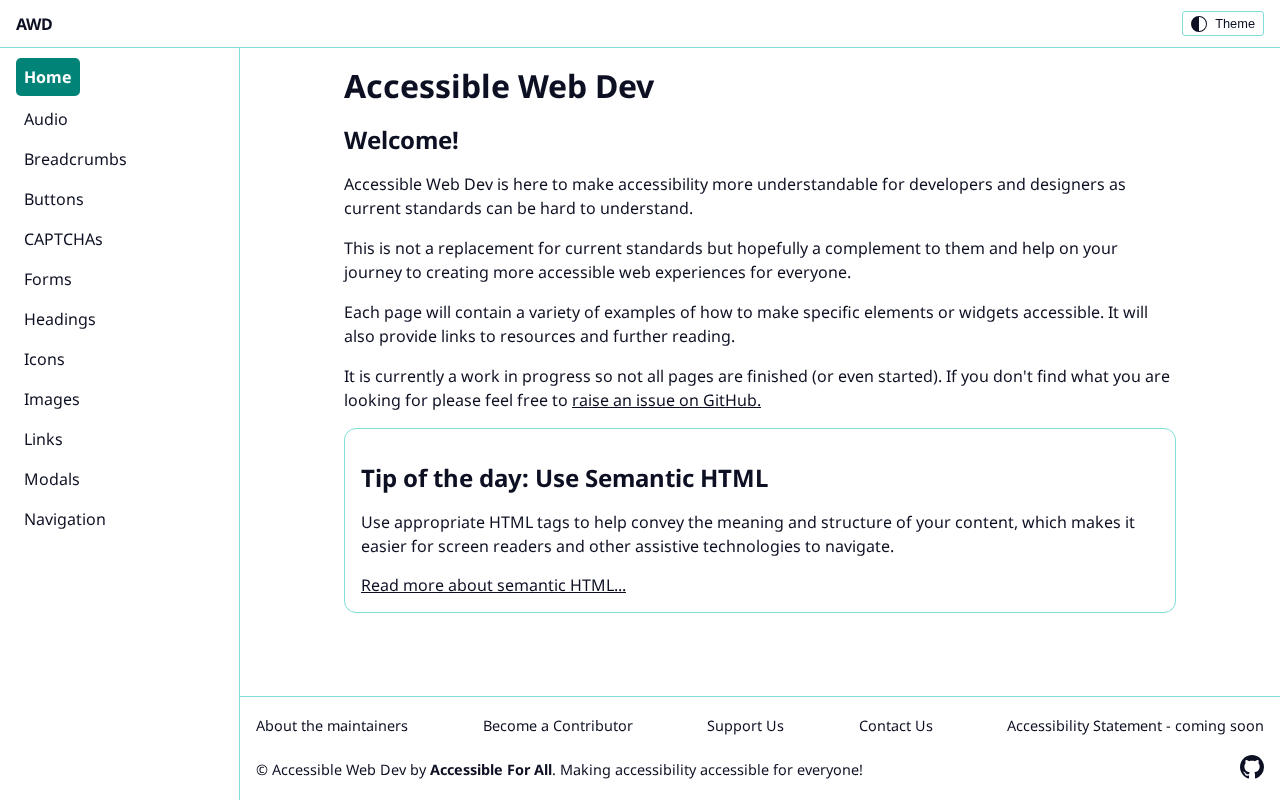Open the Audio page
1280x800 pixels.
46,119
